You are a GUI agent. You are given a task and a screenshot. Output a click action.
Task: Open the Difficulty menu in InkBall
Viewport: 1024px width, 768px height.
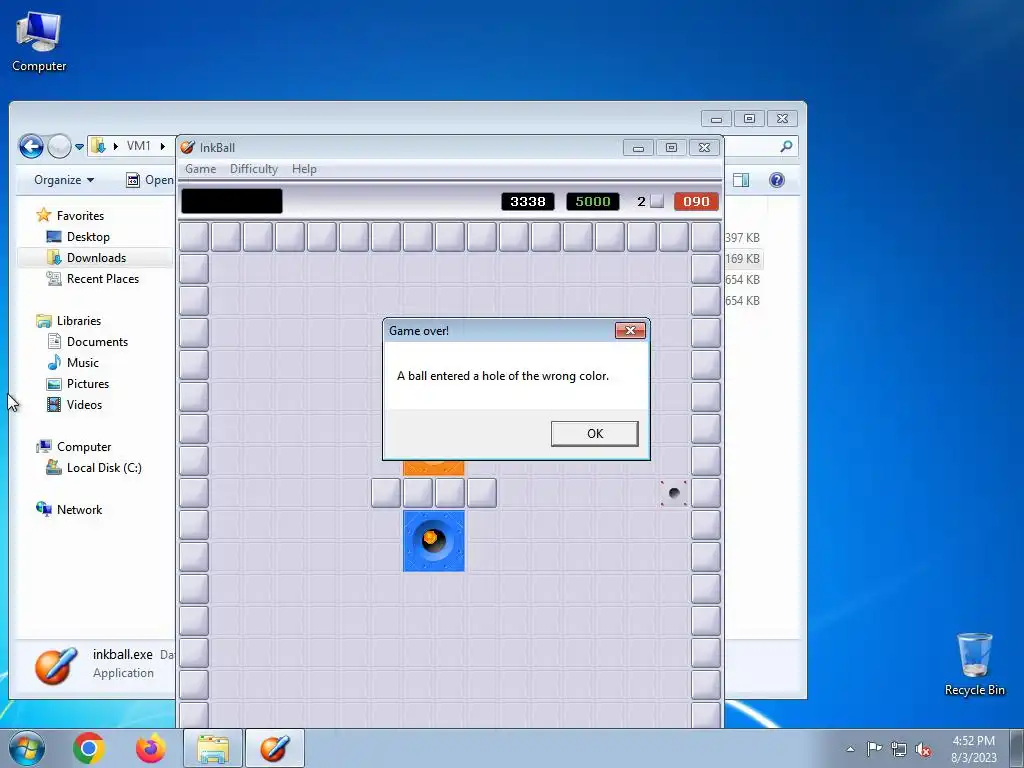(x=253, y=169)
